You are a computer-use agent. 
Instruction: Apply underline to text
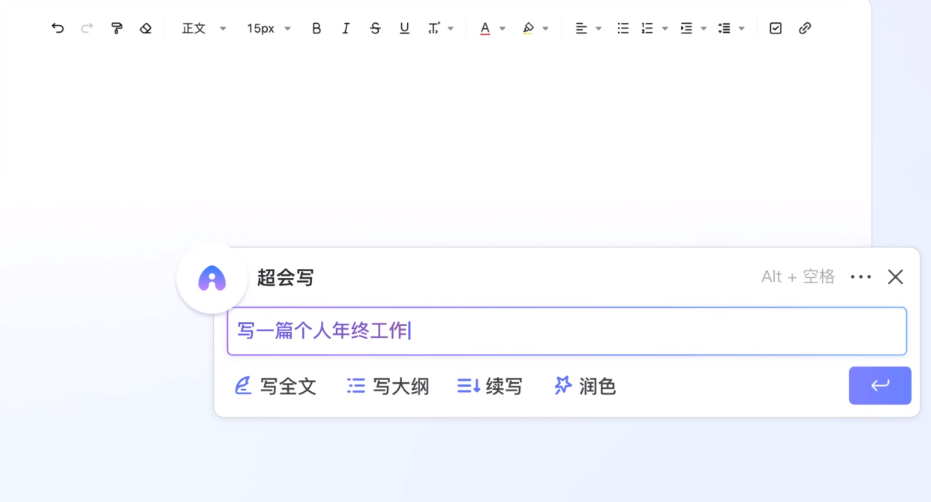404,29
